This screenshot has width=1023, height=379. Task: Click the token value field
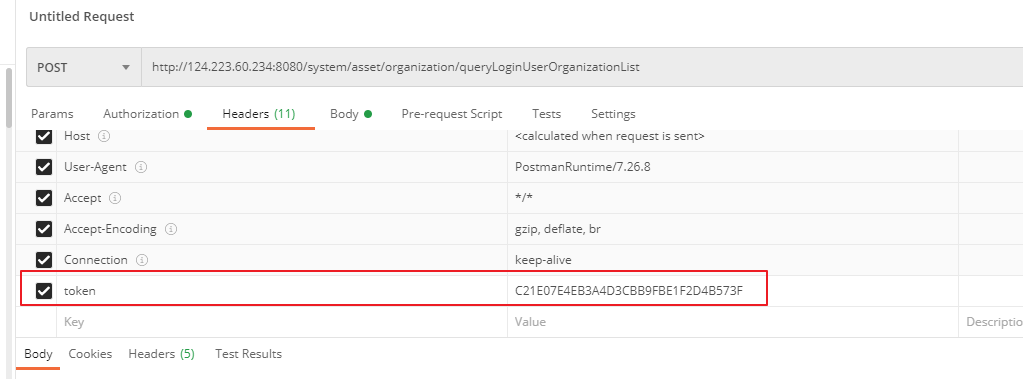point(733,291)
